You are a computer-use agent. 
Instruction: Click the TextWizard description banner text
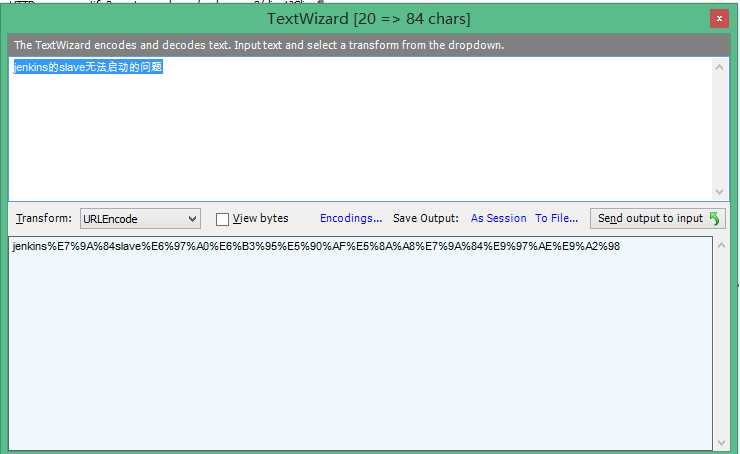tap(259, 45)
